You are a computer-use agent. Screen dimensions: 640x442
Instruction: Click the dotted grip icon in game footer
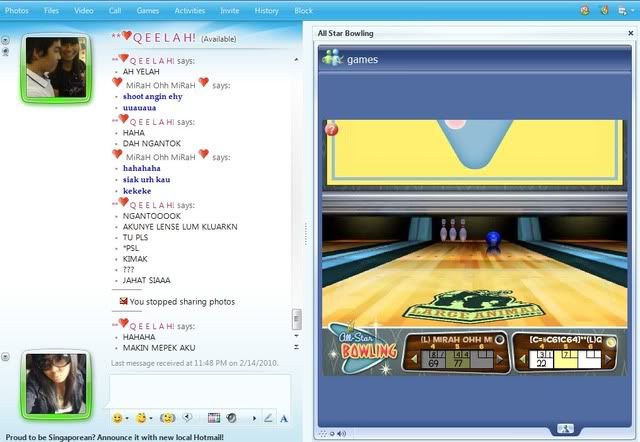point(323,433)
